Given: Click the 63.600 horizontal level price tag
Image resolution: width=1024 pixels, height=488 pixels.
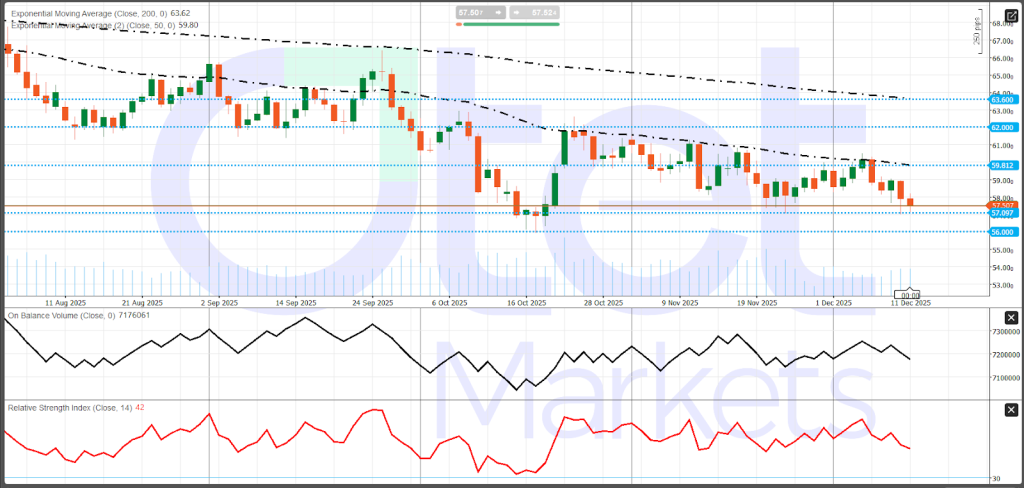Looking at the screenshot, I should [1002, 100].
